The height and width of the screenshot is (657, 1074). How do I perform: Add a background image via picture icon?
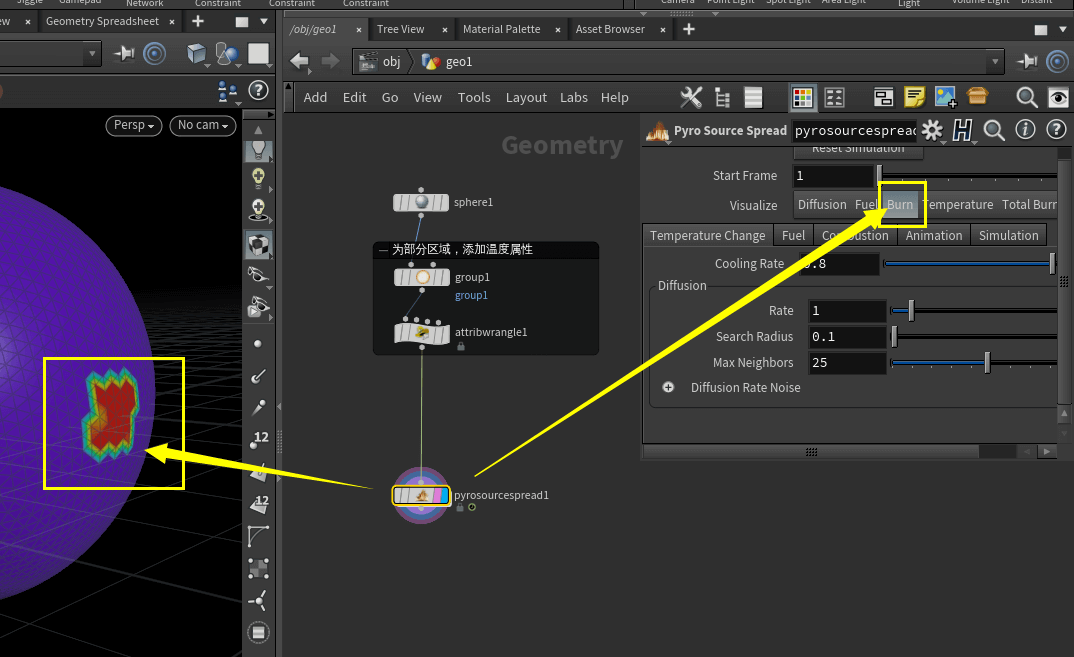tap(945, 97)
